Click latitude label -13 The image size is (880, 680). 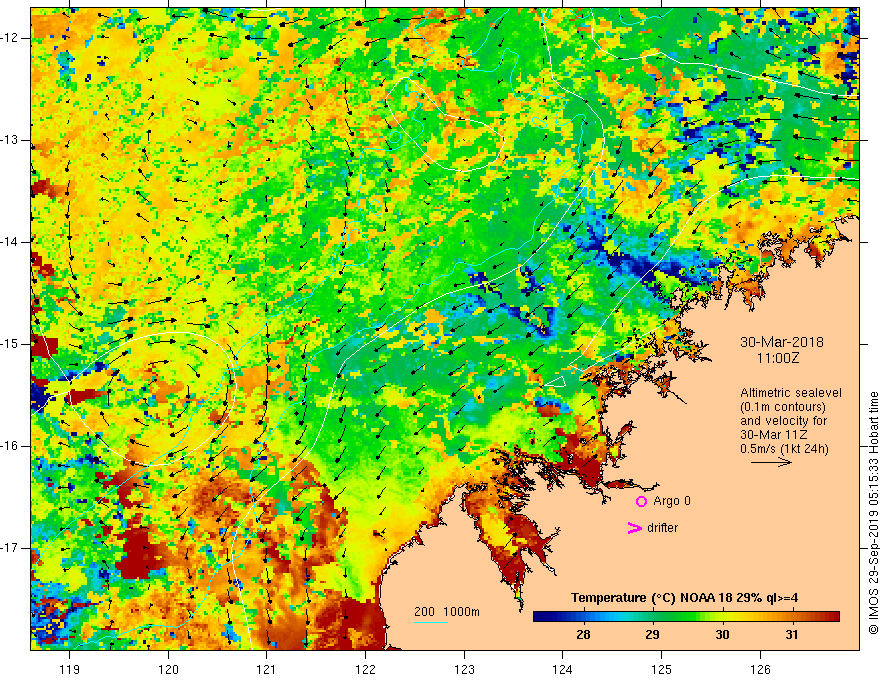pos(10,140)
